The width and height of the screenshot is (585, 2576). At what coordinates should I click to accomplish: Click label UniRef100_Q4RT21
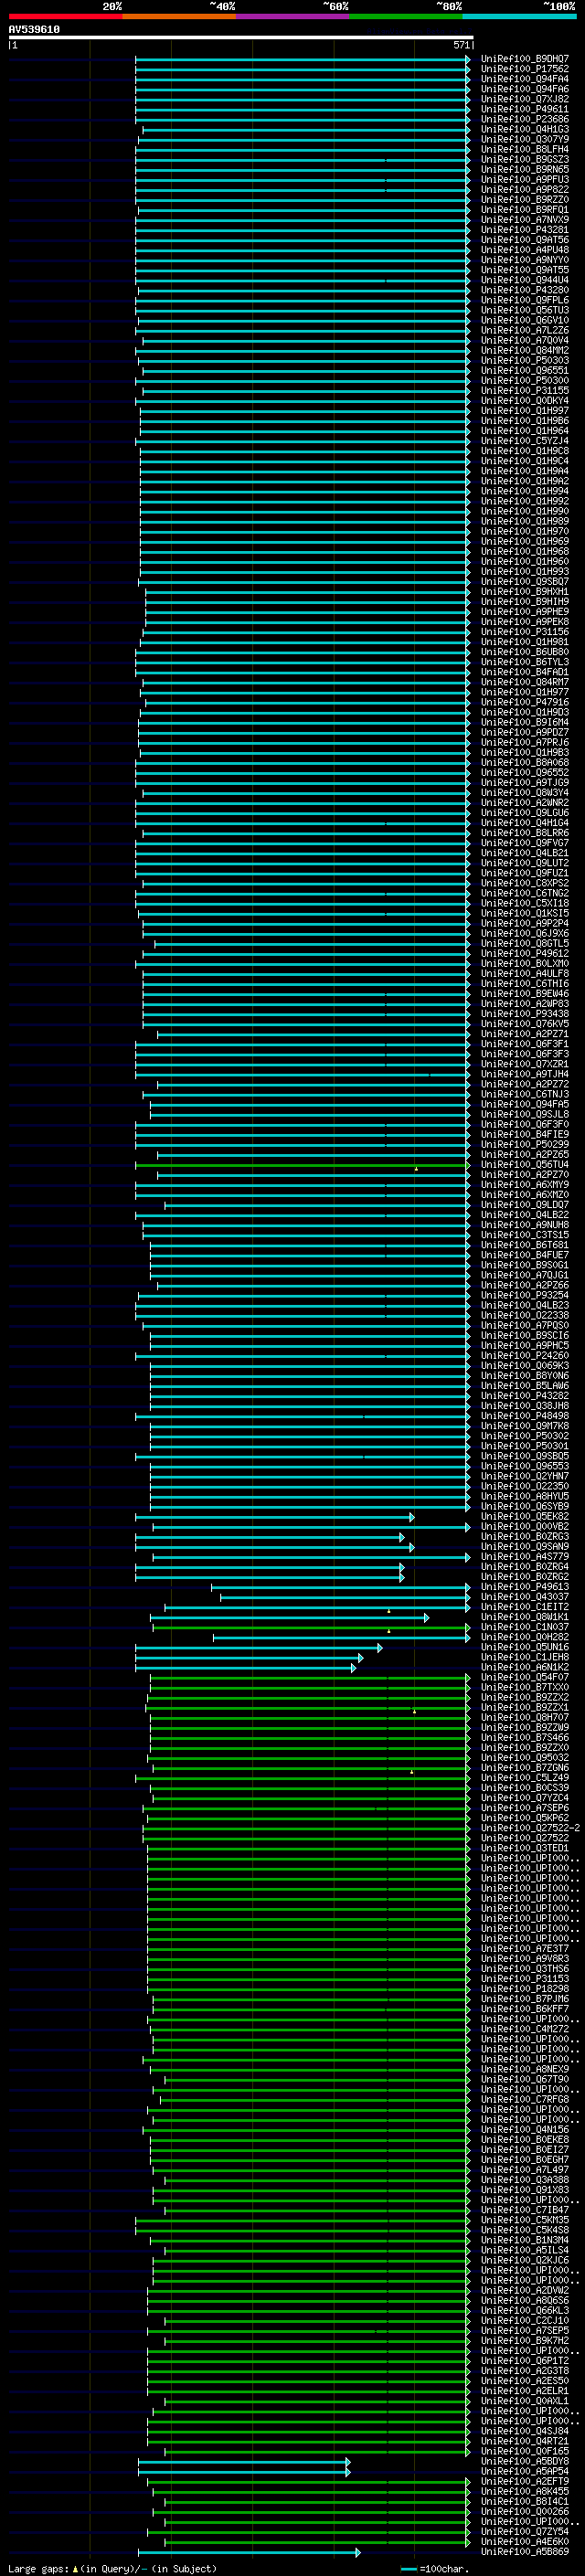point(525,2441)
